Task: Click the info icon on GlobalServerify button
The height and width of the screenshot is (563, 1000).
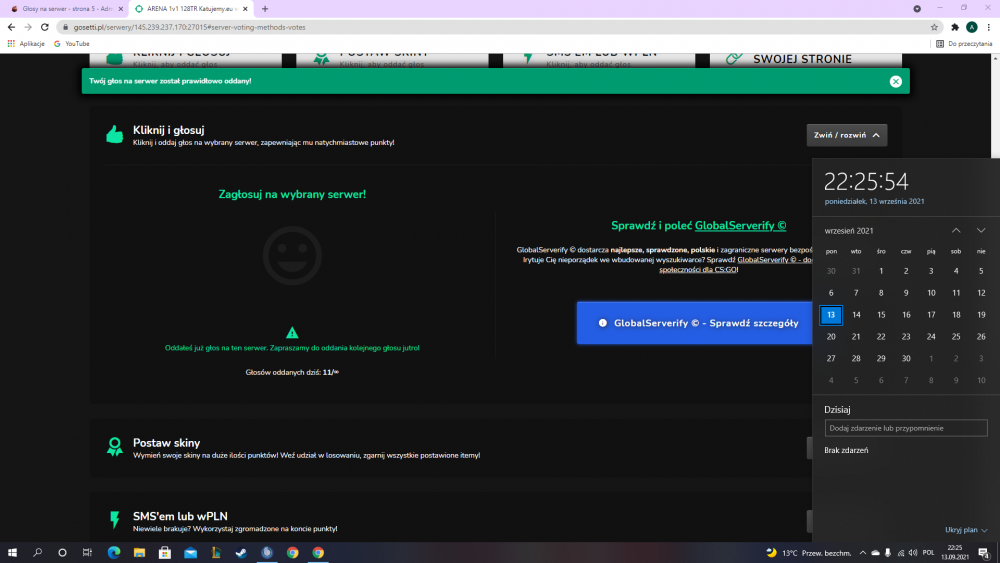Action: coord(603,323)
